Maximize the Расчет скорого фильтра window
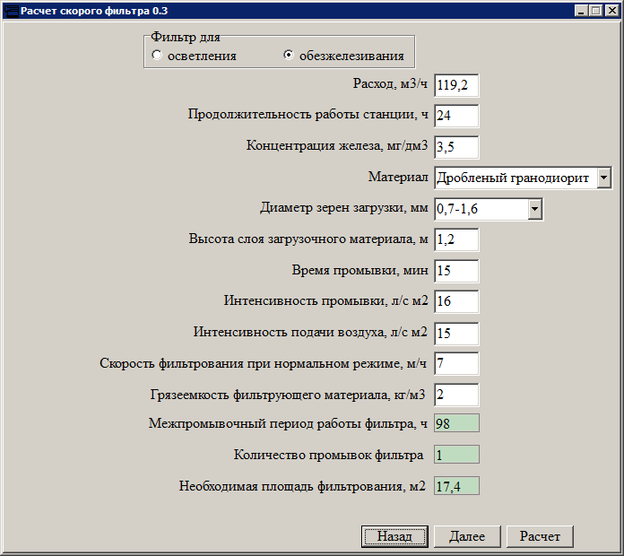 596,11
